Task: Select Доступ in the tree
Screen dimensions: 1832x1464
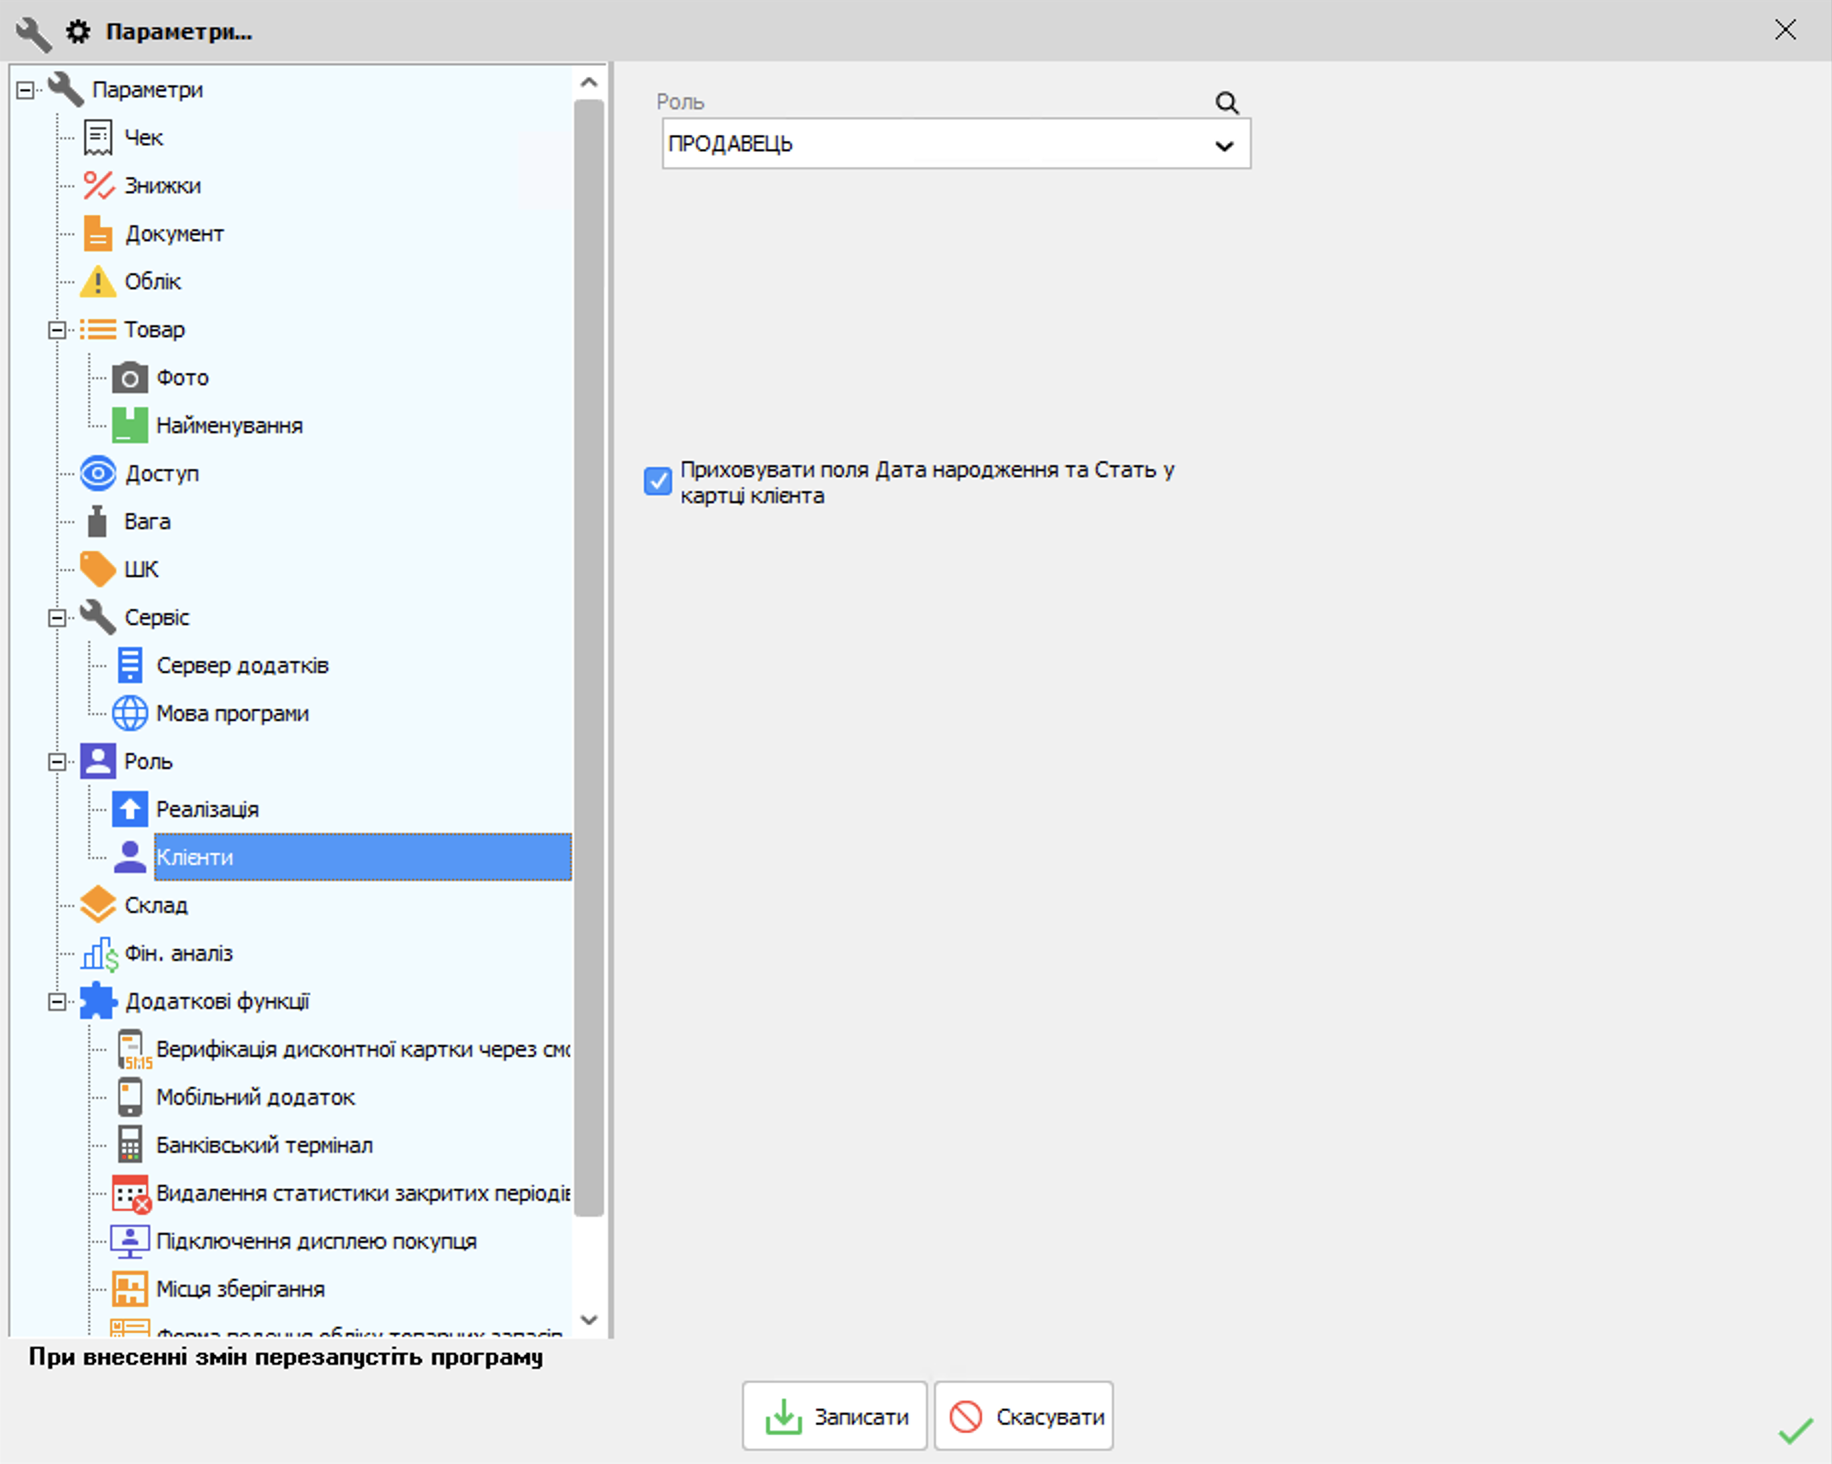Action: pyautogui.click(x=162, y=474)
